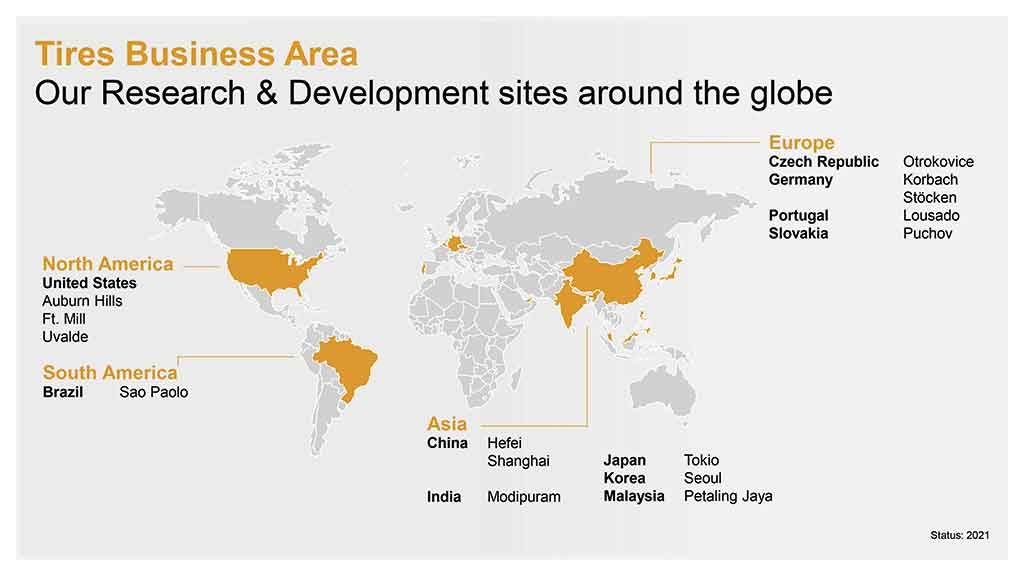This screenshot has width=1024, height=576.
Task: Select the 'Malaysia' country label
Action: tap(633, 496)
